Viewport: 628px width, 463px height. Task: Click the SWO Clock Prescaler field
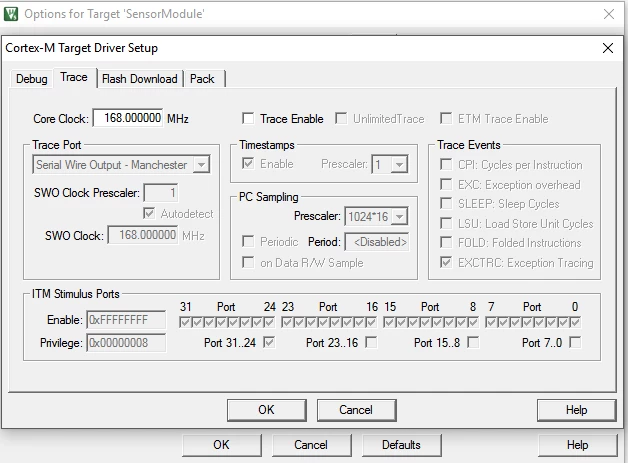coord(161,193)
